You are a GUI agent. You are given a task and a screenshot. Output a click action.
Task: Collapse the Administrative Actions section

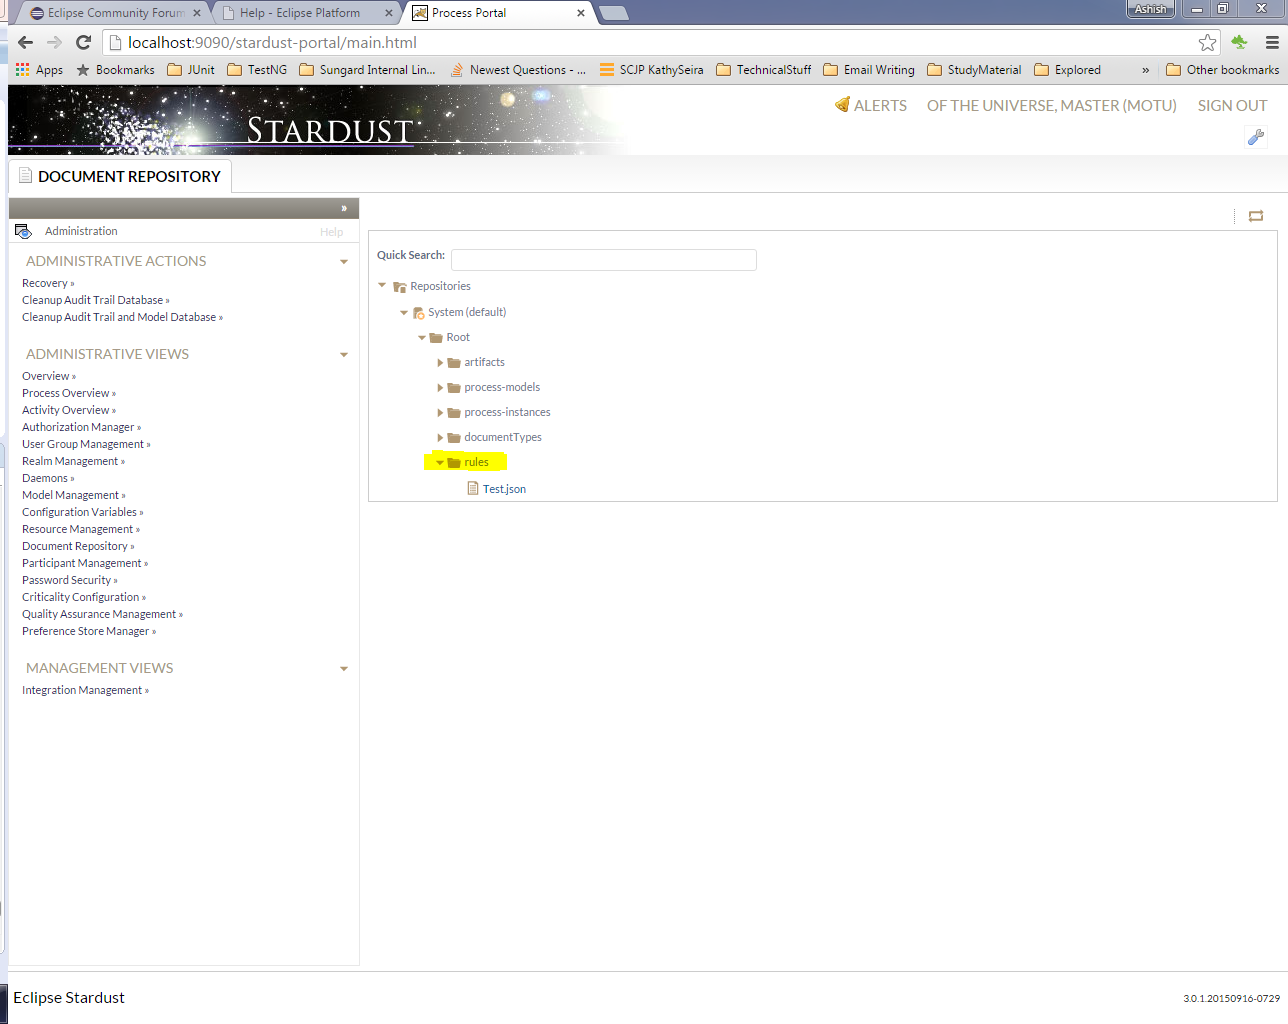pyautogui.click(x=344, y=262)
